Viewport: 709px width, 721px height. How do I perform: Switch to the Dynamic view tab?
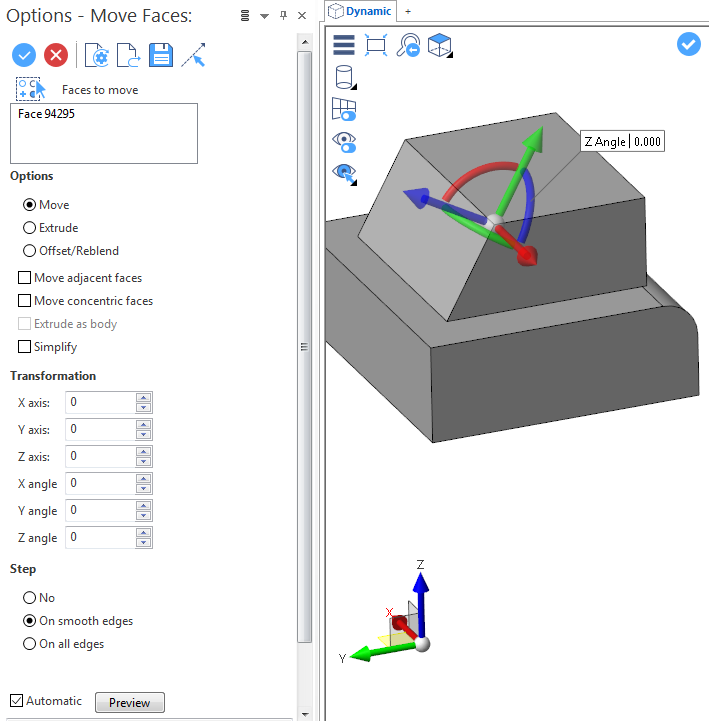[361, 11]
